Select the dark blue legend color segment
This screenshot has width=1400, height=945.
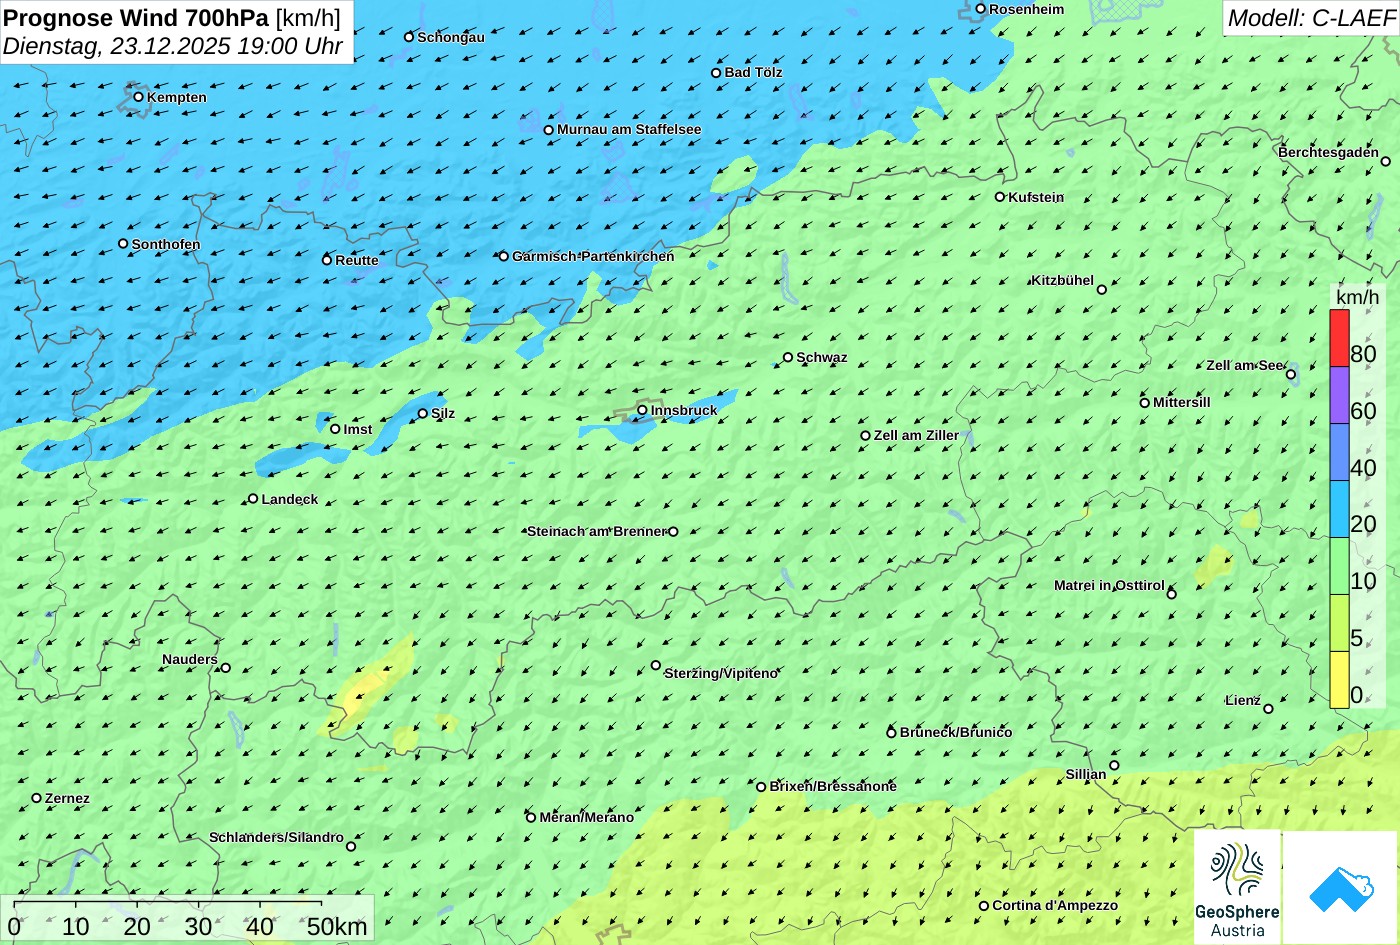coord(1339,452)
